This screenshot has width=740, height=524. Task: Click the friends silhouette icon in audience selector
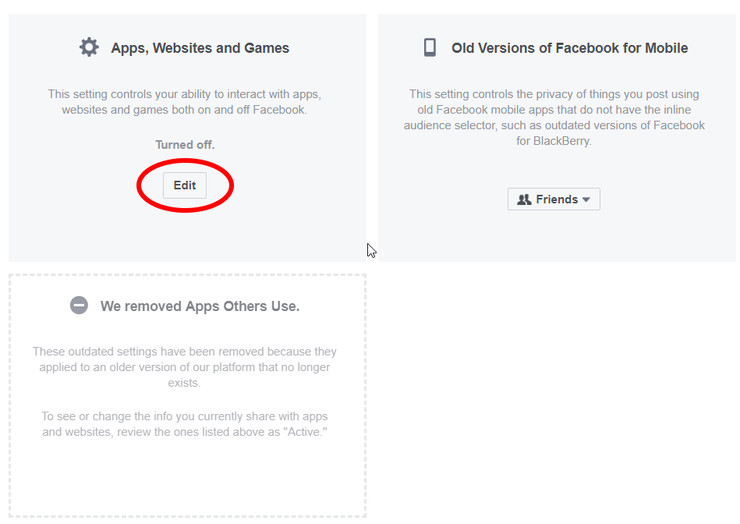524,200
